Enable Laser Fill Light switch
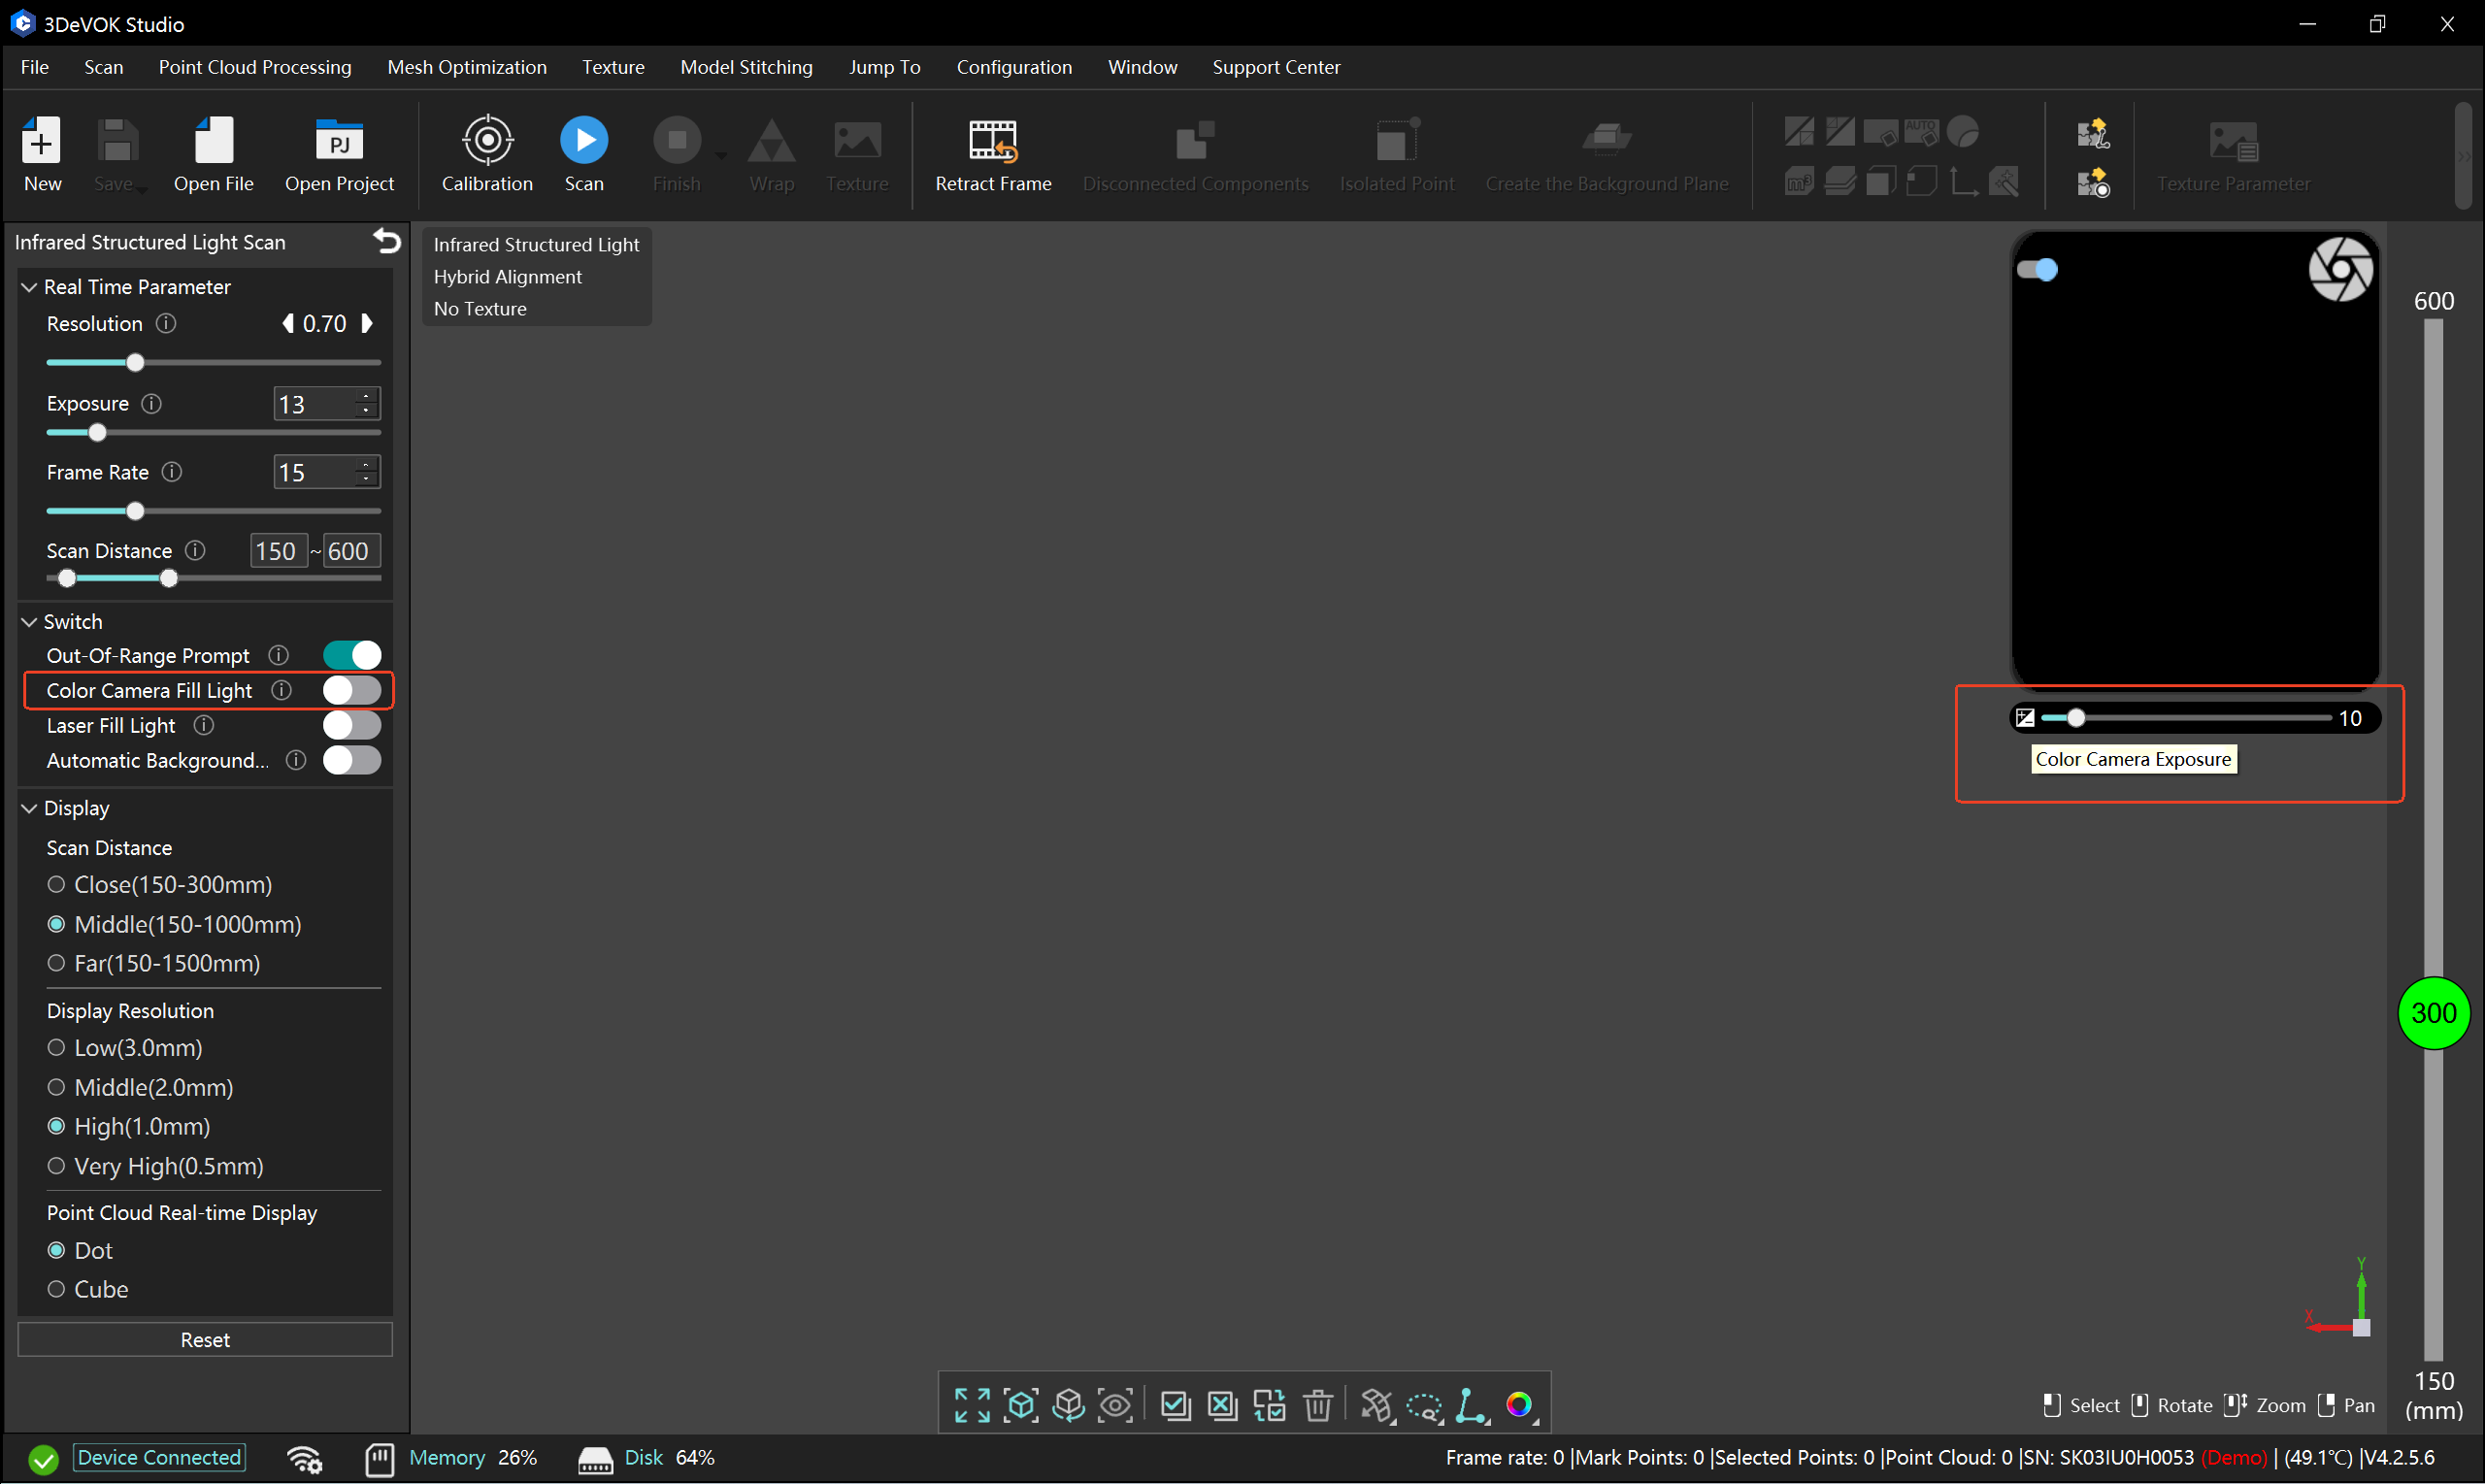2485x1484 pixels. pyautogui.click(x=352, y=725)
